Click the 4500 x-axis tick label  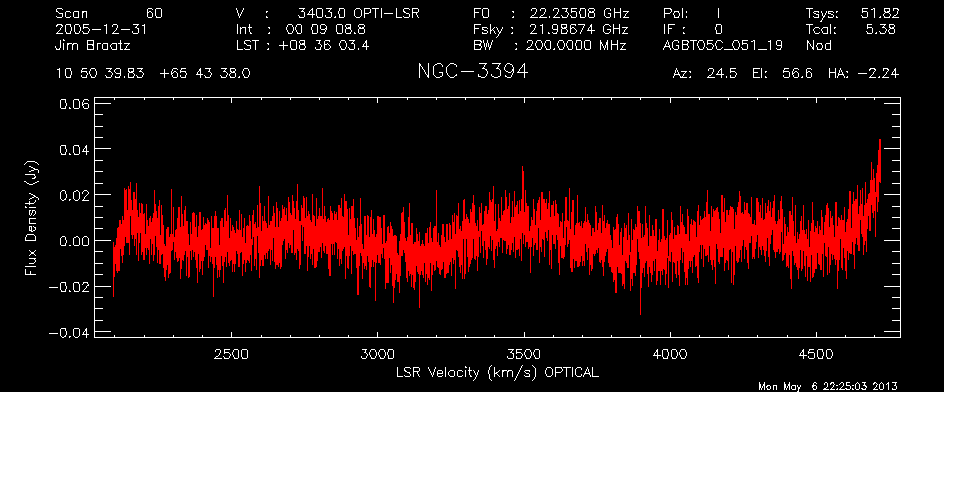tap(816, 354)
